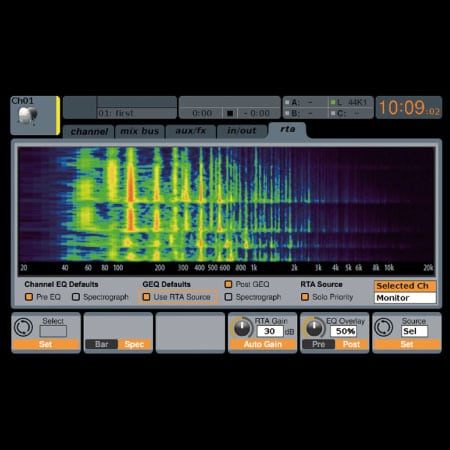Screen dimensions: 450x450
Task: Select the in/out tab
Action: point(242,131)
